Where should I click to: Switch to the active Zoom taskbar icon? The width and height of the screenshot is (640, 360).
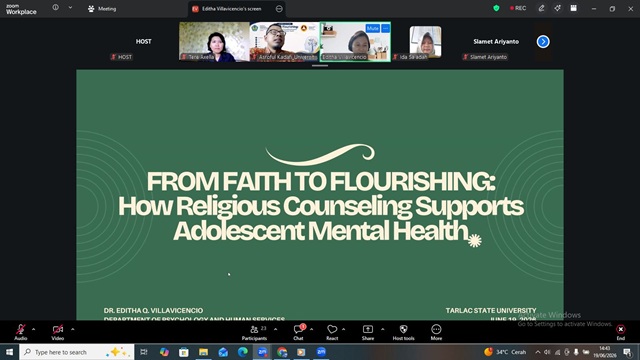tap(262, 352)
